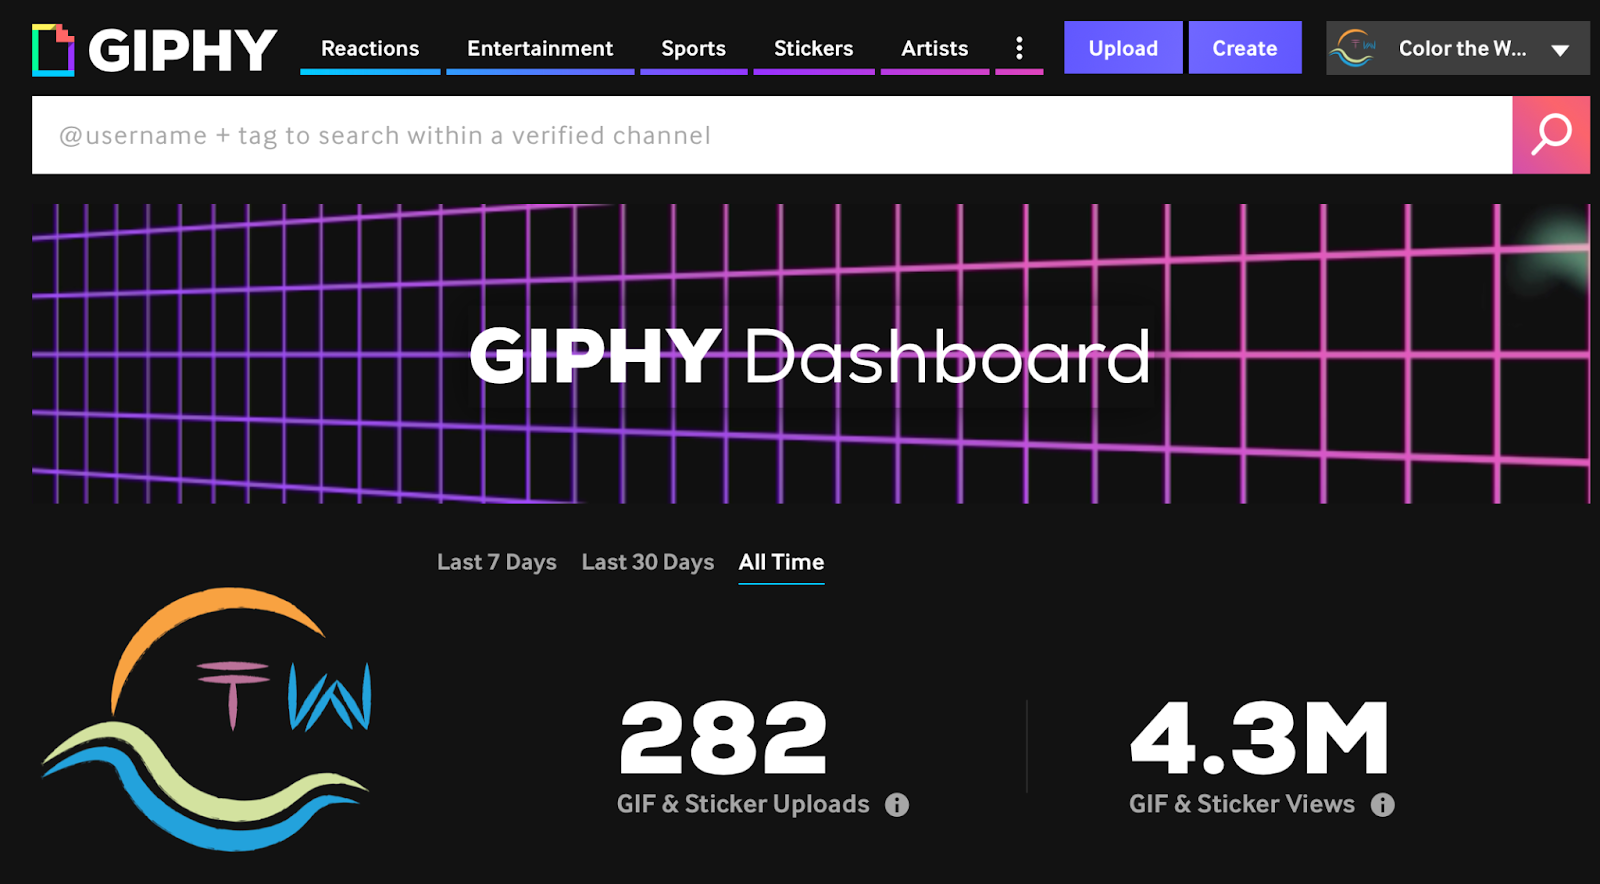Open the Reactions menu
The height and width of the screenshot is (884, 1600).
370,48
